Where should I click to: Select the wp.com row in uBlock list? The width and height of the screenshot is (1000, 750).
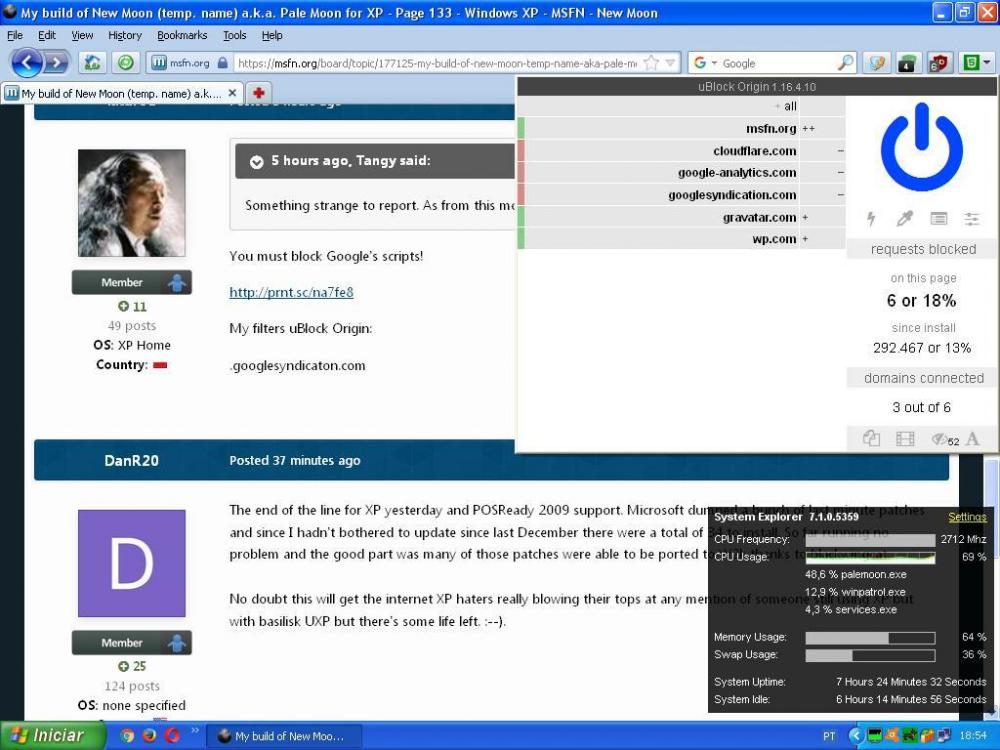pyautogui.click(x=681, y=239)
